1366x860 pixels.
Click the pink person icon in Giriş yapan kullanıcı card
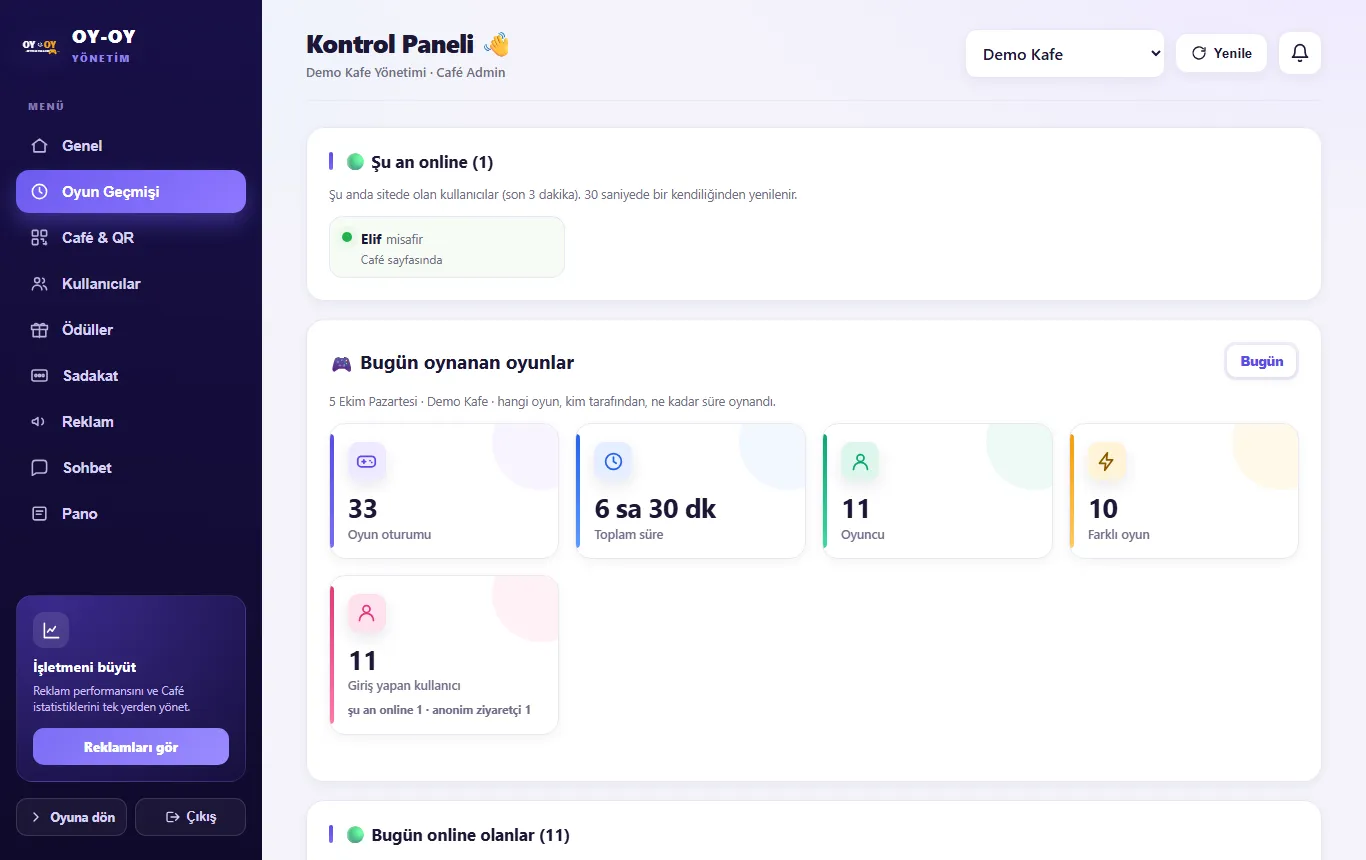click(x=367, y=613)
